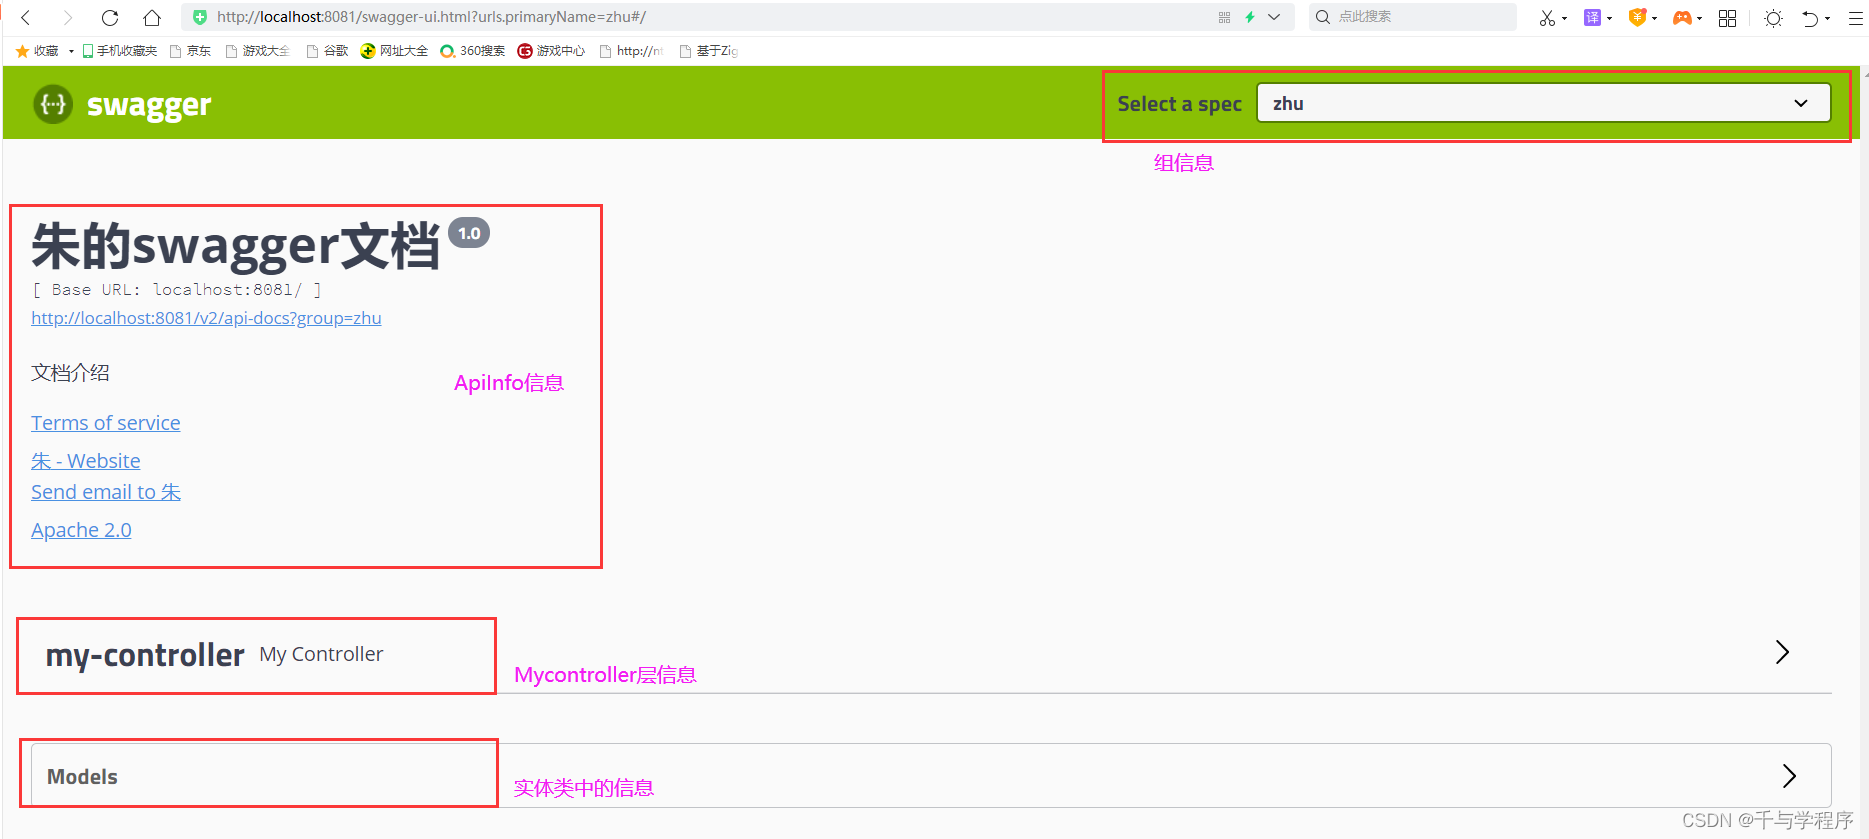
Task: Open the 游戏大全 bookmark
Action: (258, 51)
